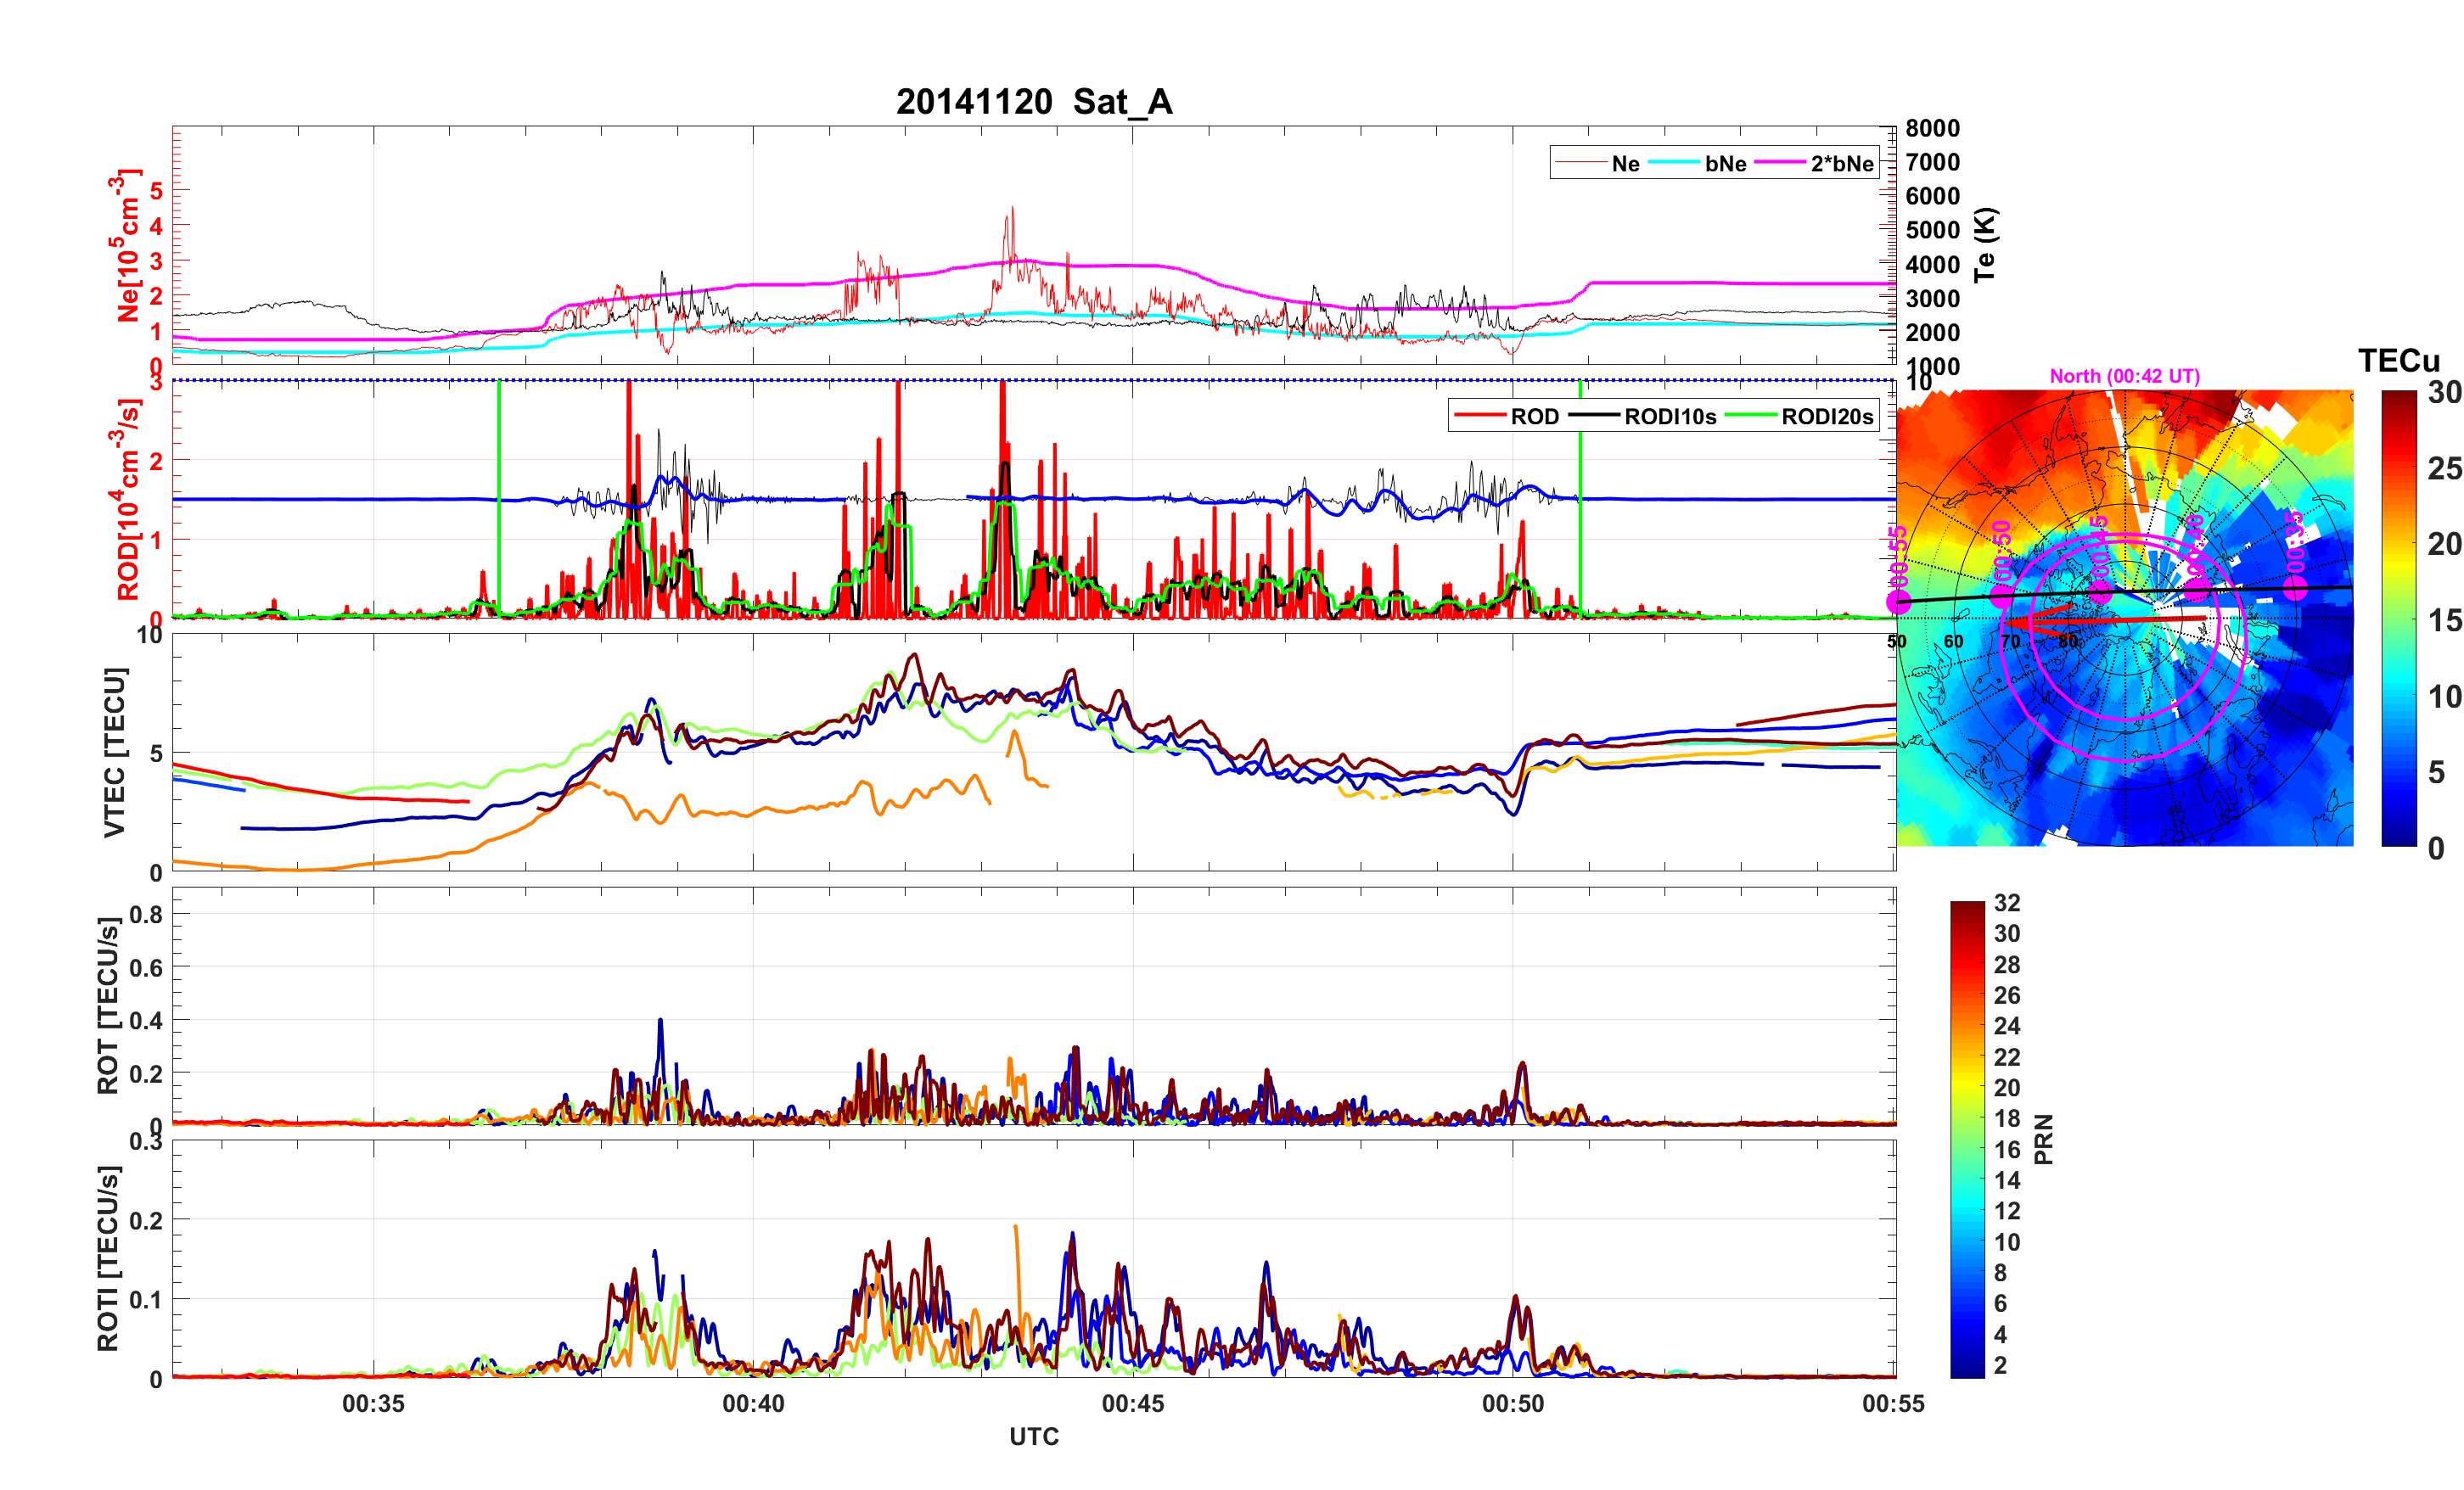Screen dimensions: 2464x1490
Task: Click the 2*bNe legend entry
Action: pyautogui.click(x=1841, y=164)
